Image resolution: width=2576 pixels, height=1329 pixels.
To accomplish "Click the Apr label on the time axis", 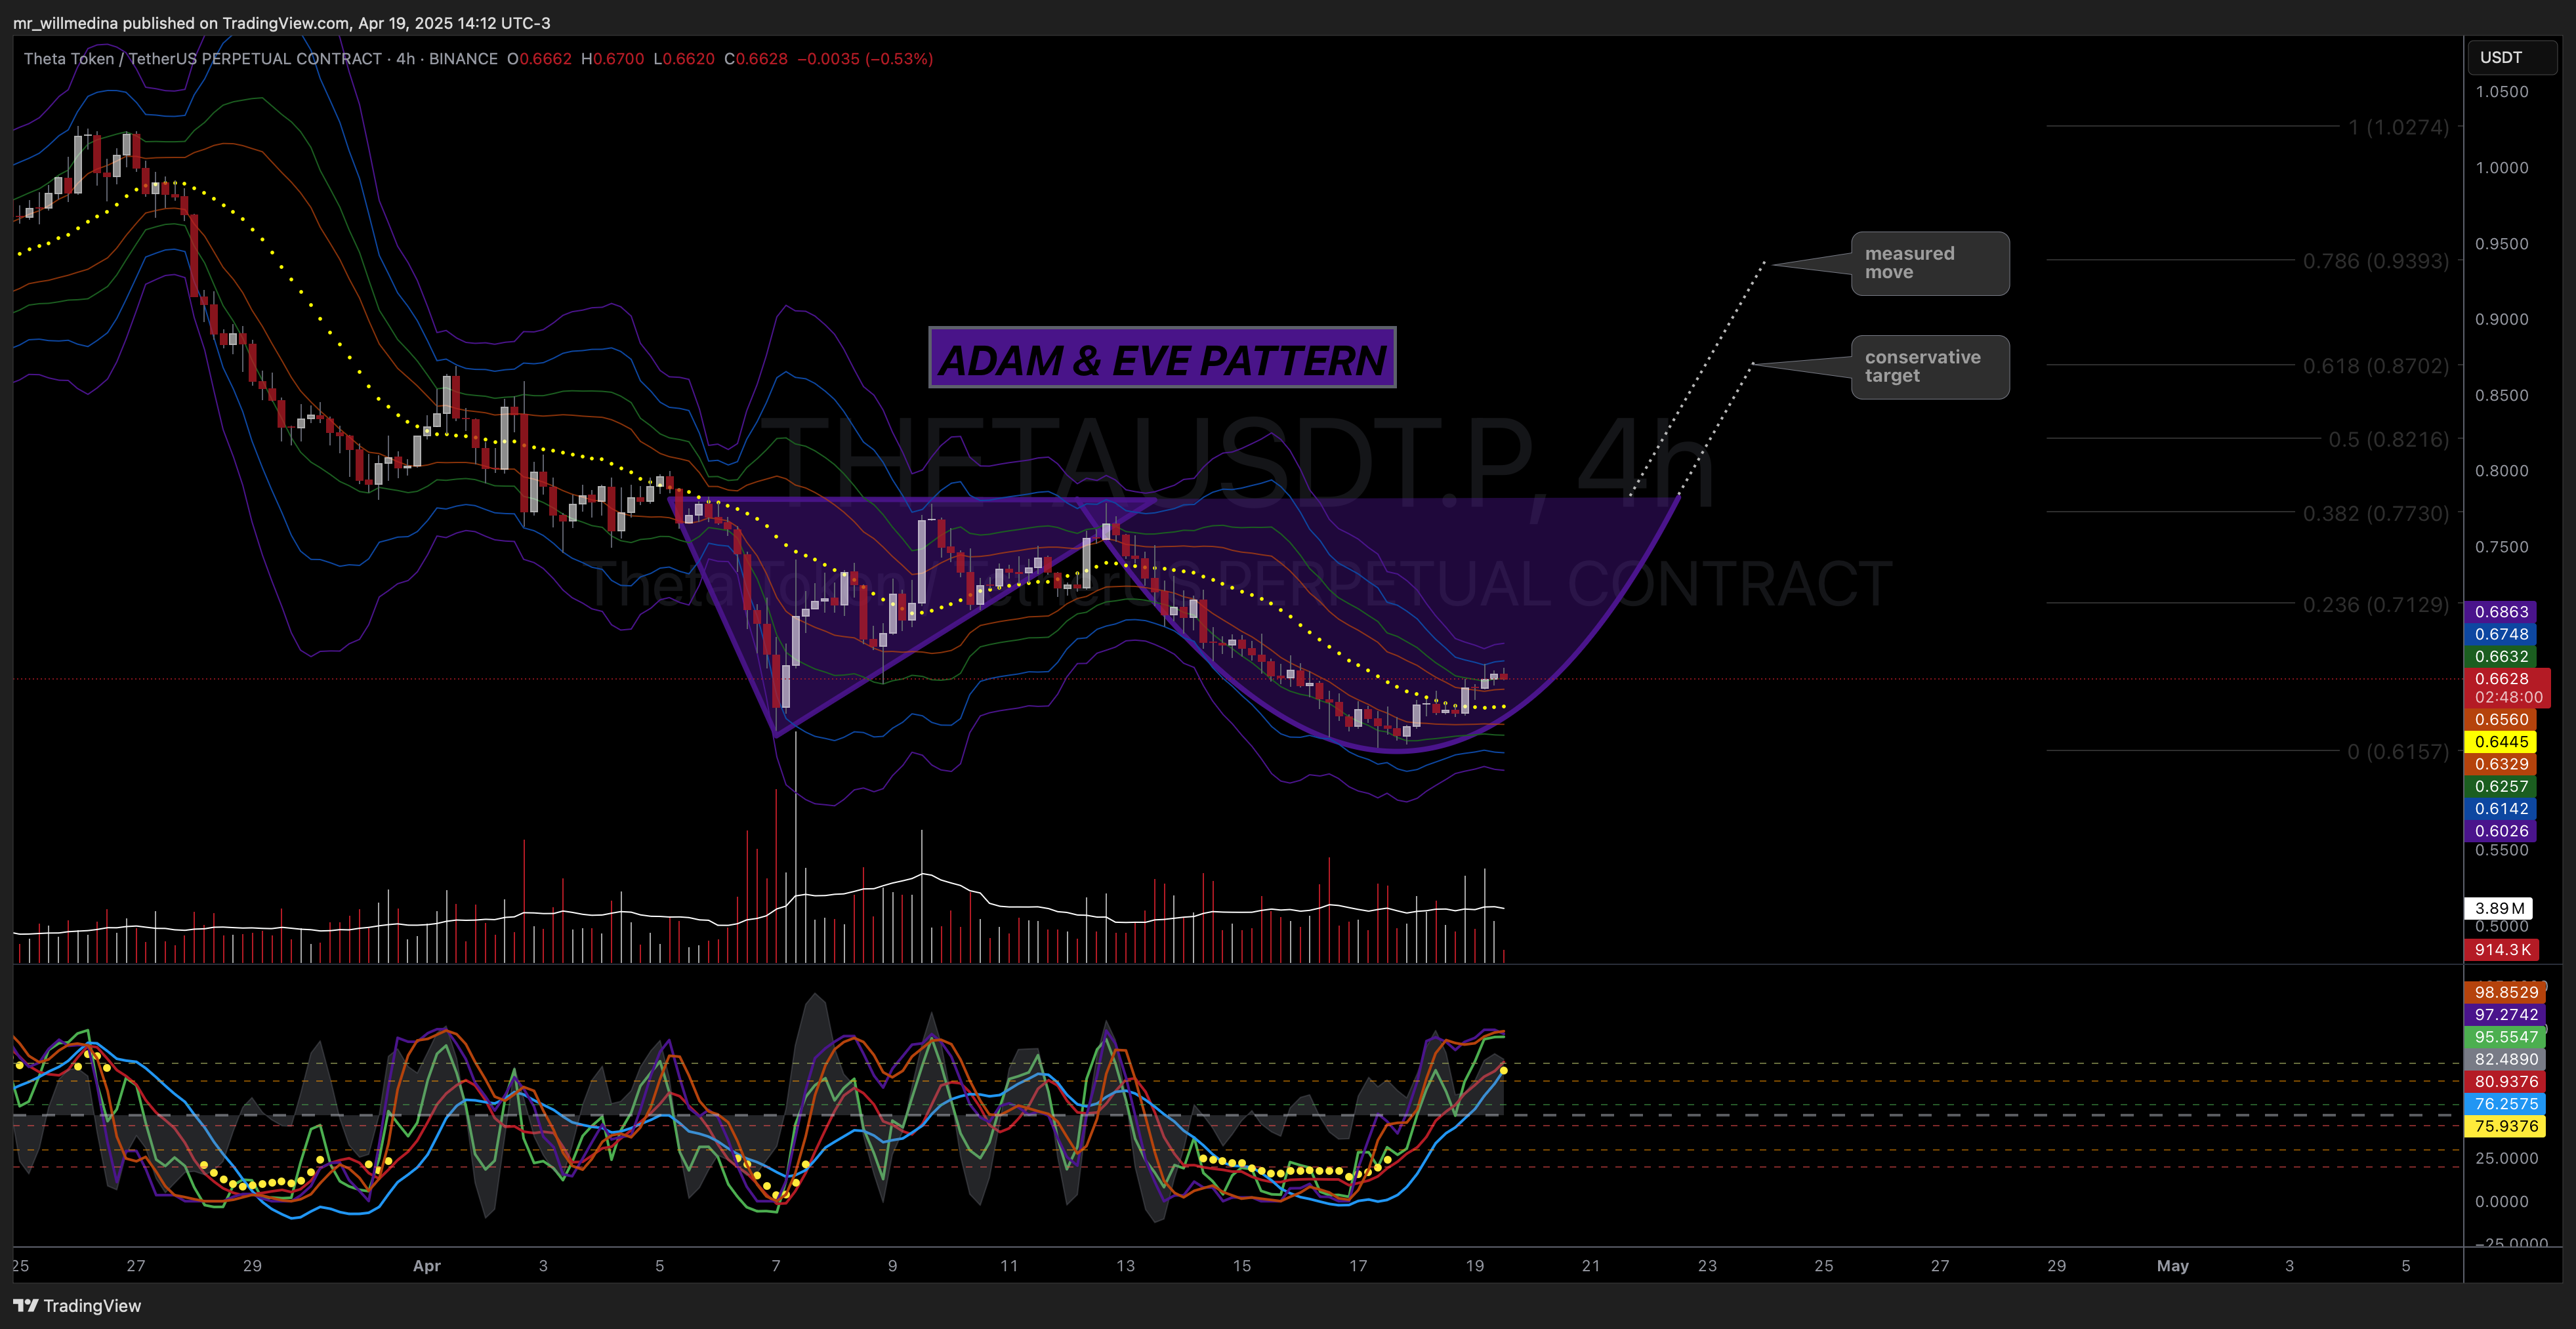I will [x=427, y=1266].
